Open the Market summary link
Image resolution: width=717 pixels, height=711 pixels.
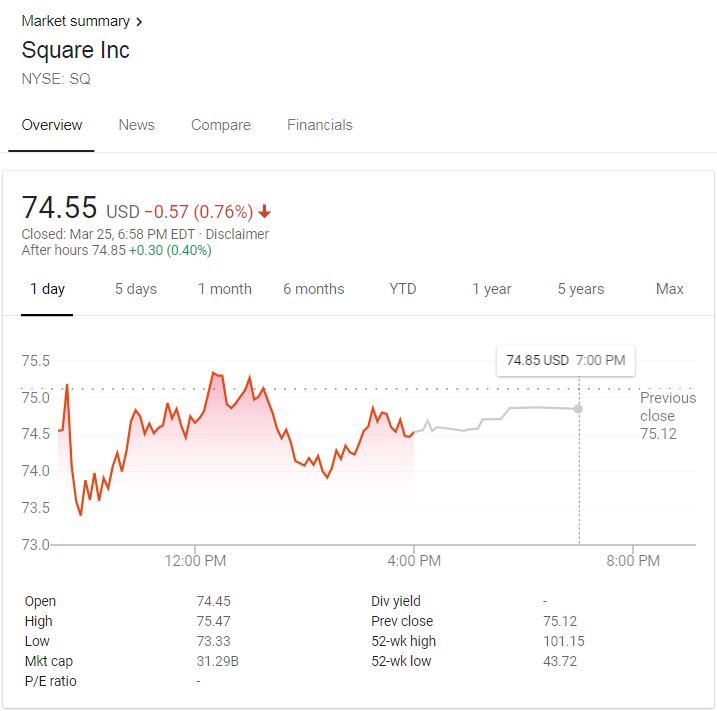point(75,21)
